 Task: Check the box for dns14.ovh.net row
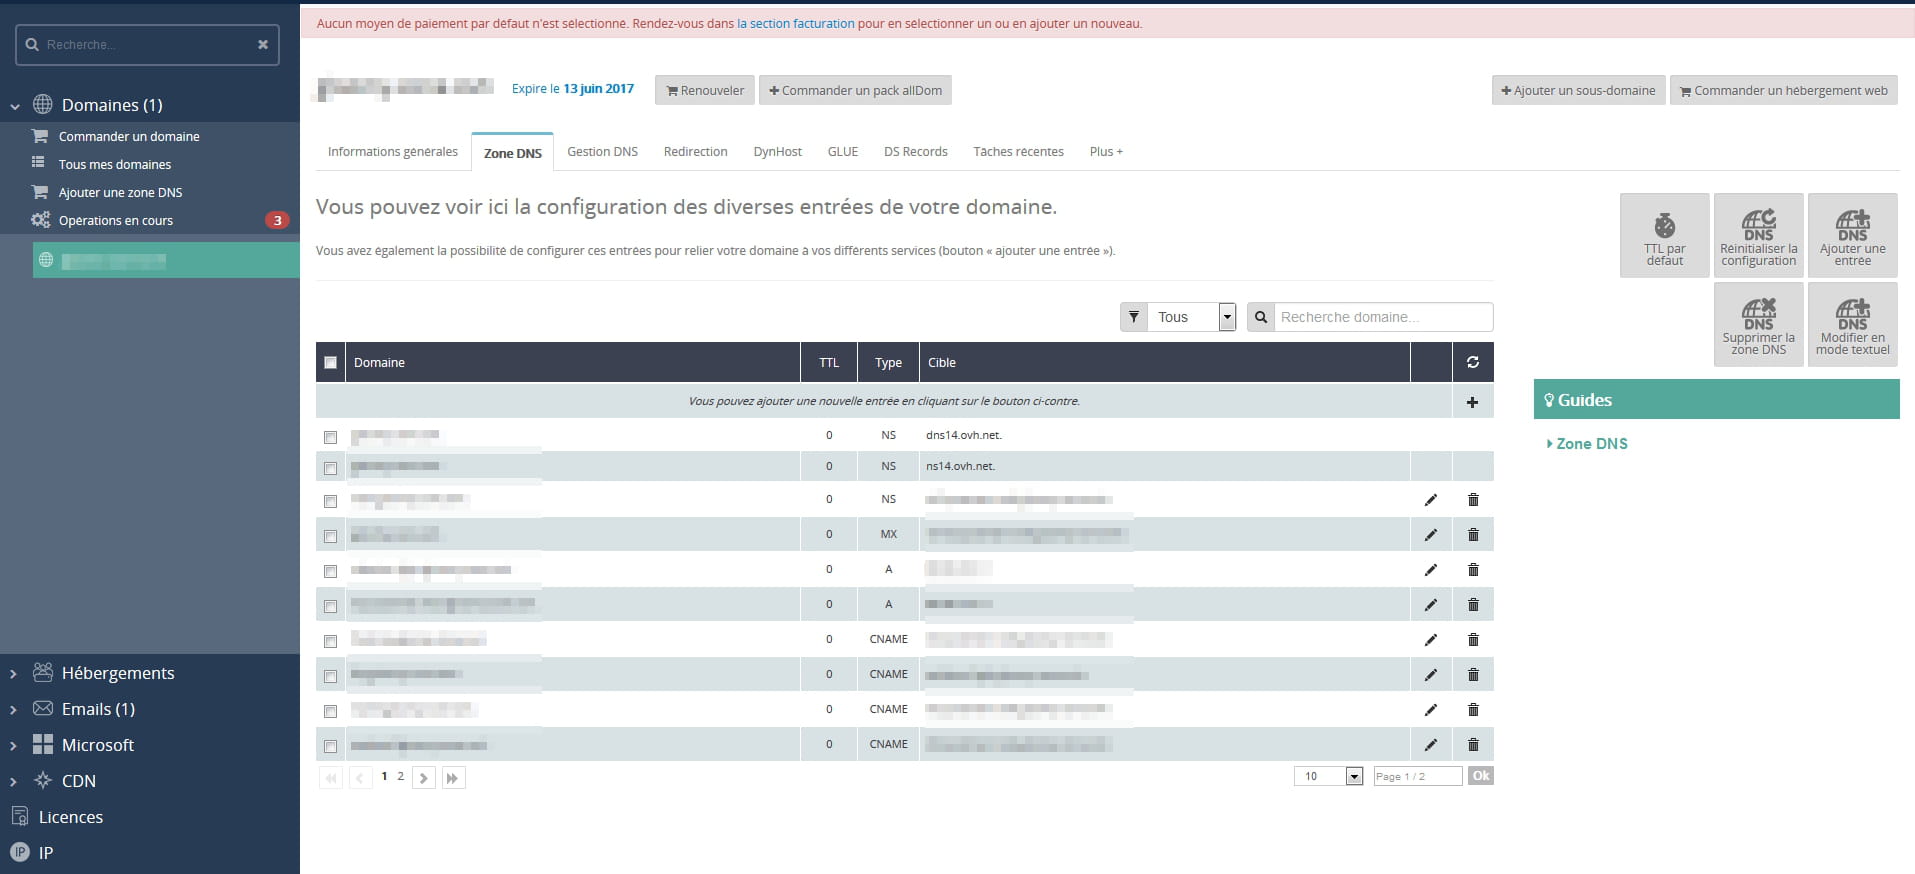(330, 437)
